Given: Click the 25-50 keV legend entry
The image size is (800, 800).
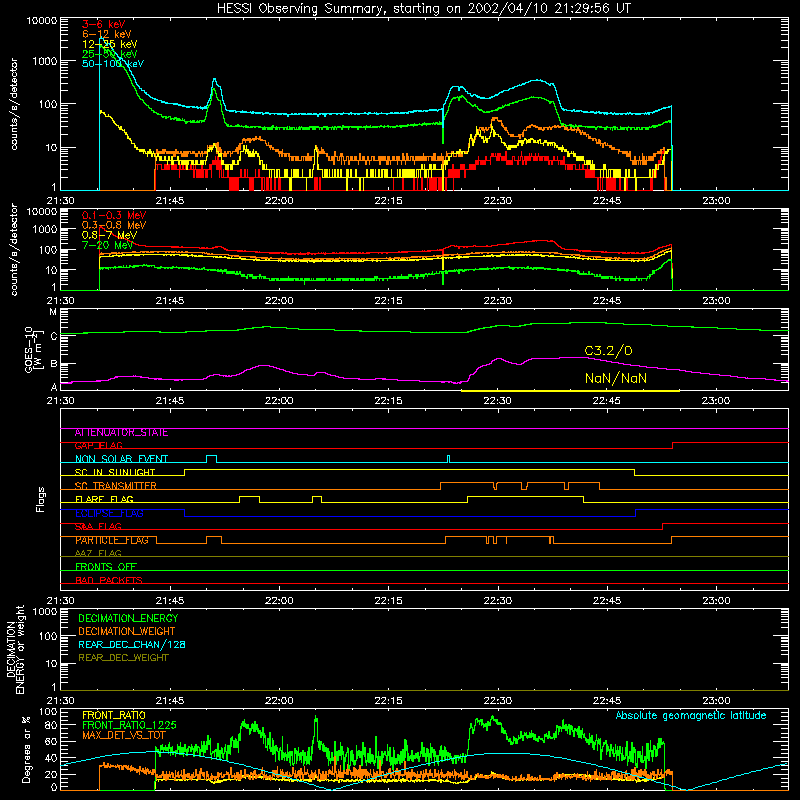Looking at the screenshot, I should pyautogui.click(x=110, y=54).
